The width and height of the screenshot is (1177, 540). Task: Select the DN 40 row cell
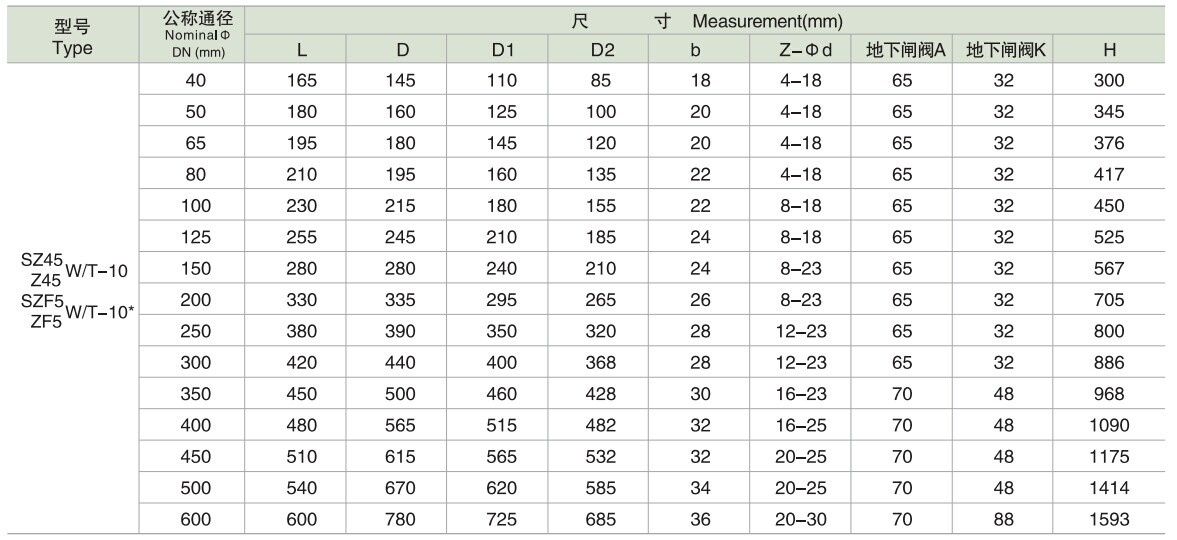(x=196, y=80)
